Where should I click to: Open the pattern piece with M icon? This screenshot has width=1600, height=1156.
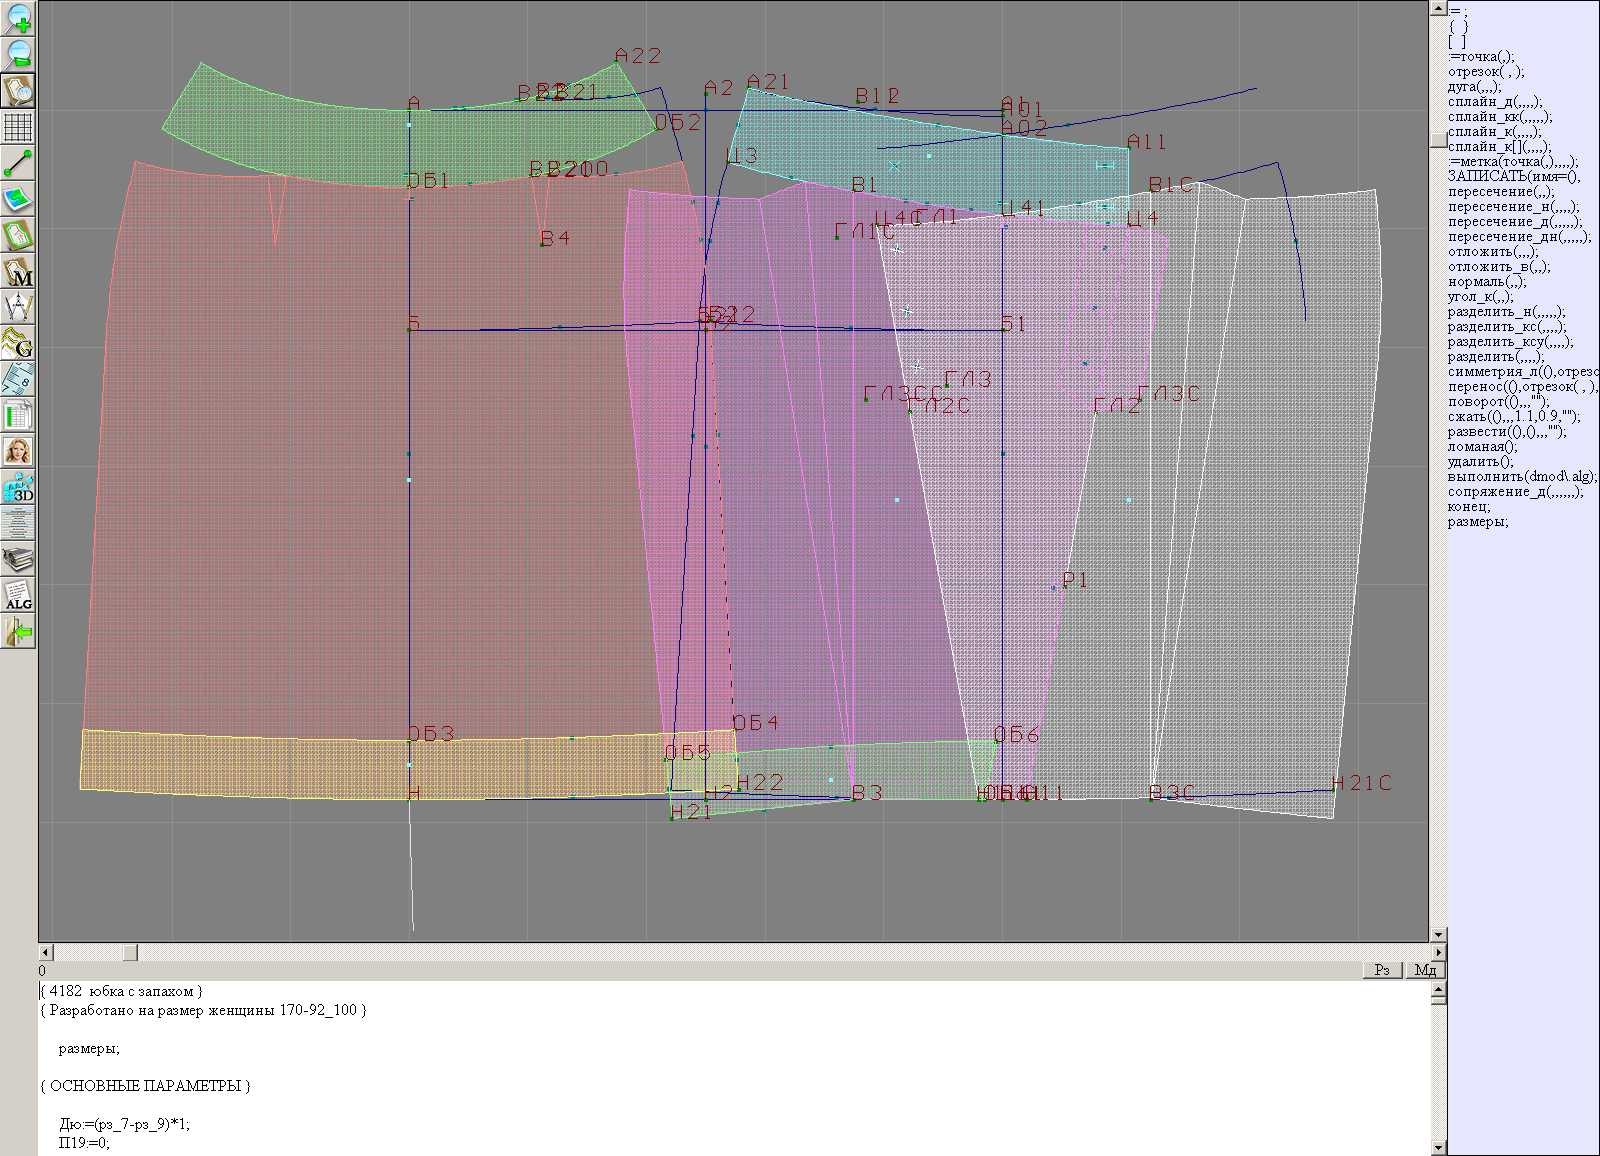click(19, 272)
